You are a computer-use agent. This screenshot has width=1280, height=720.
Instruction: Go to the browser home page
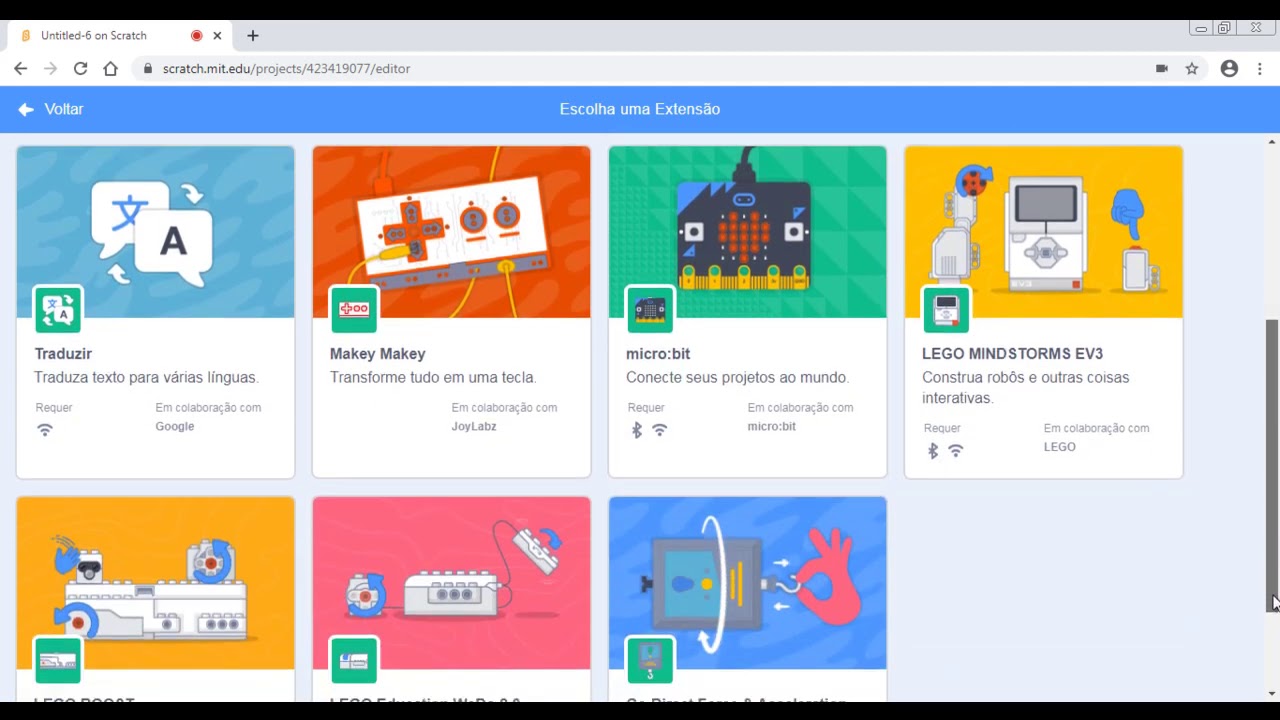click(111, 68)
